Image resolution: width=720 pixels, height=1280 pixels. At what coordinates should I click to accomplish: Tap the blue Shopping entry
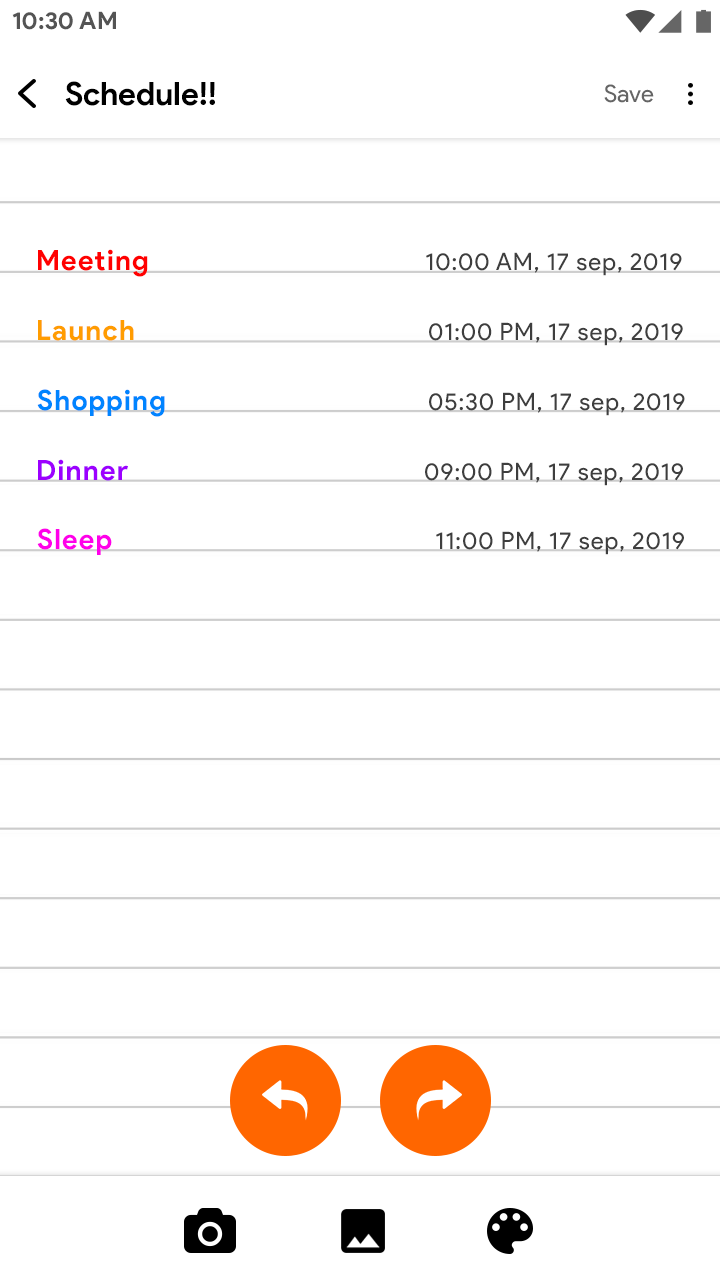tap(101, 401)
